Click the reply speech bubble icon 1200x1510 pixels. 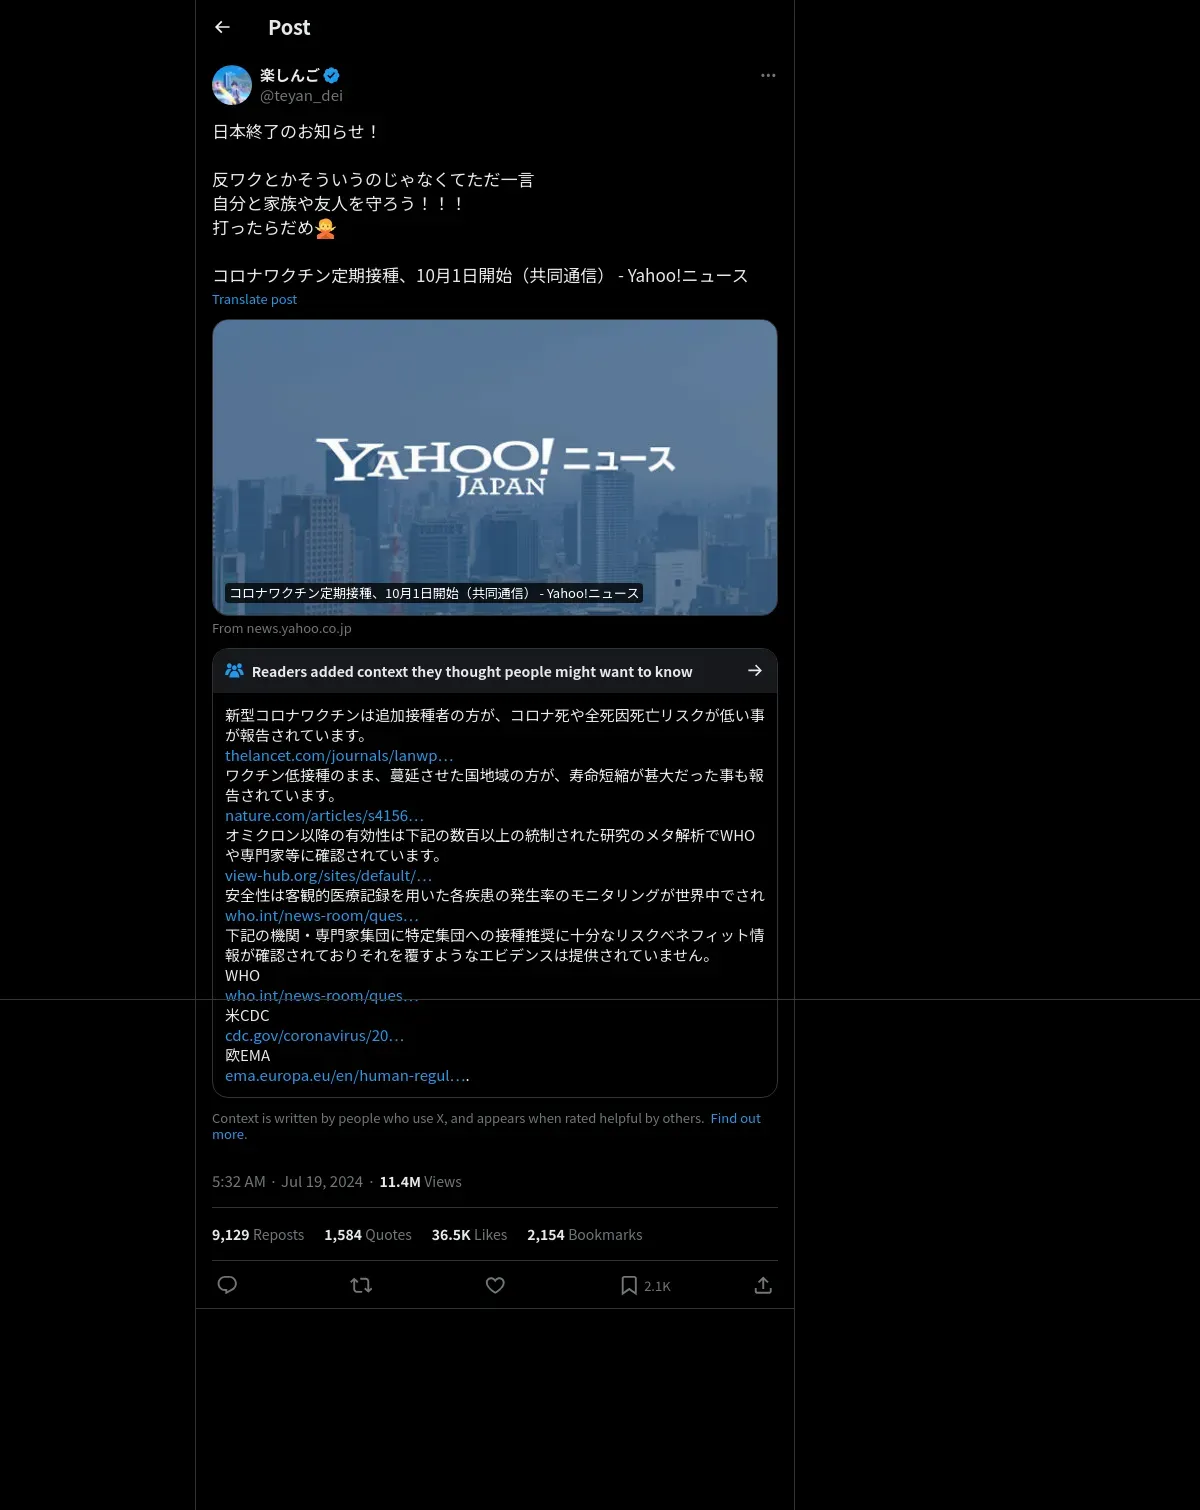point(227,1285)
